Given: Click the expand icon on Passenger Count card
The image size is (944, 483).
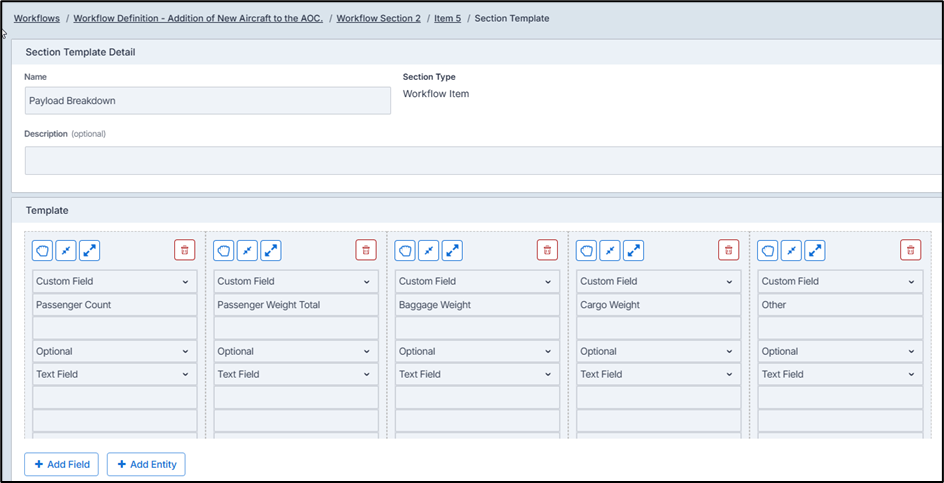Looking at the screenshot, I should pos(89,251).
